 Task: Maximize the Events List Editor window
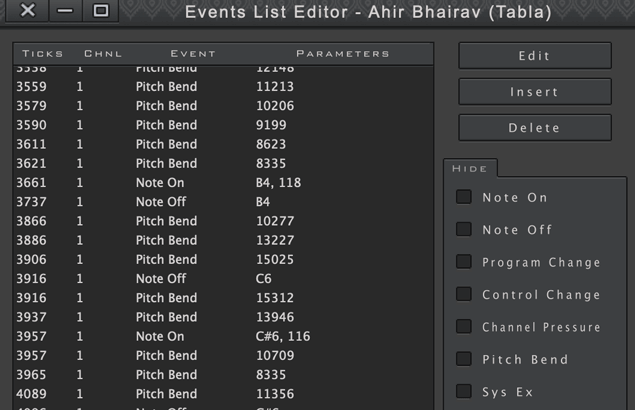[100, 10]
